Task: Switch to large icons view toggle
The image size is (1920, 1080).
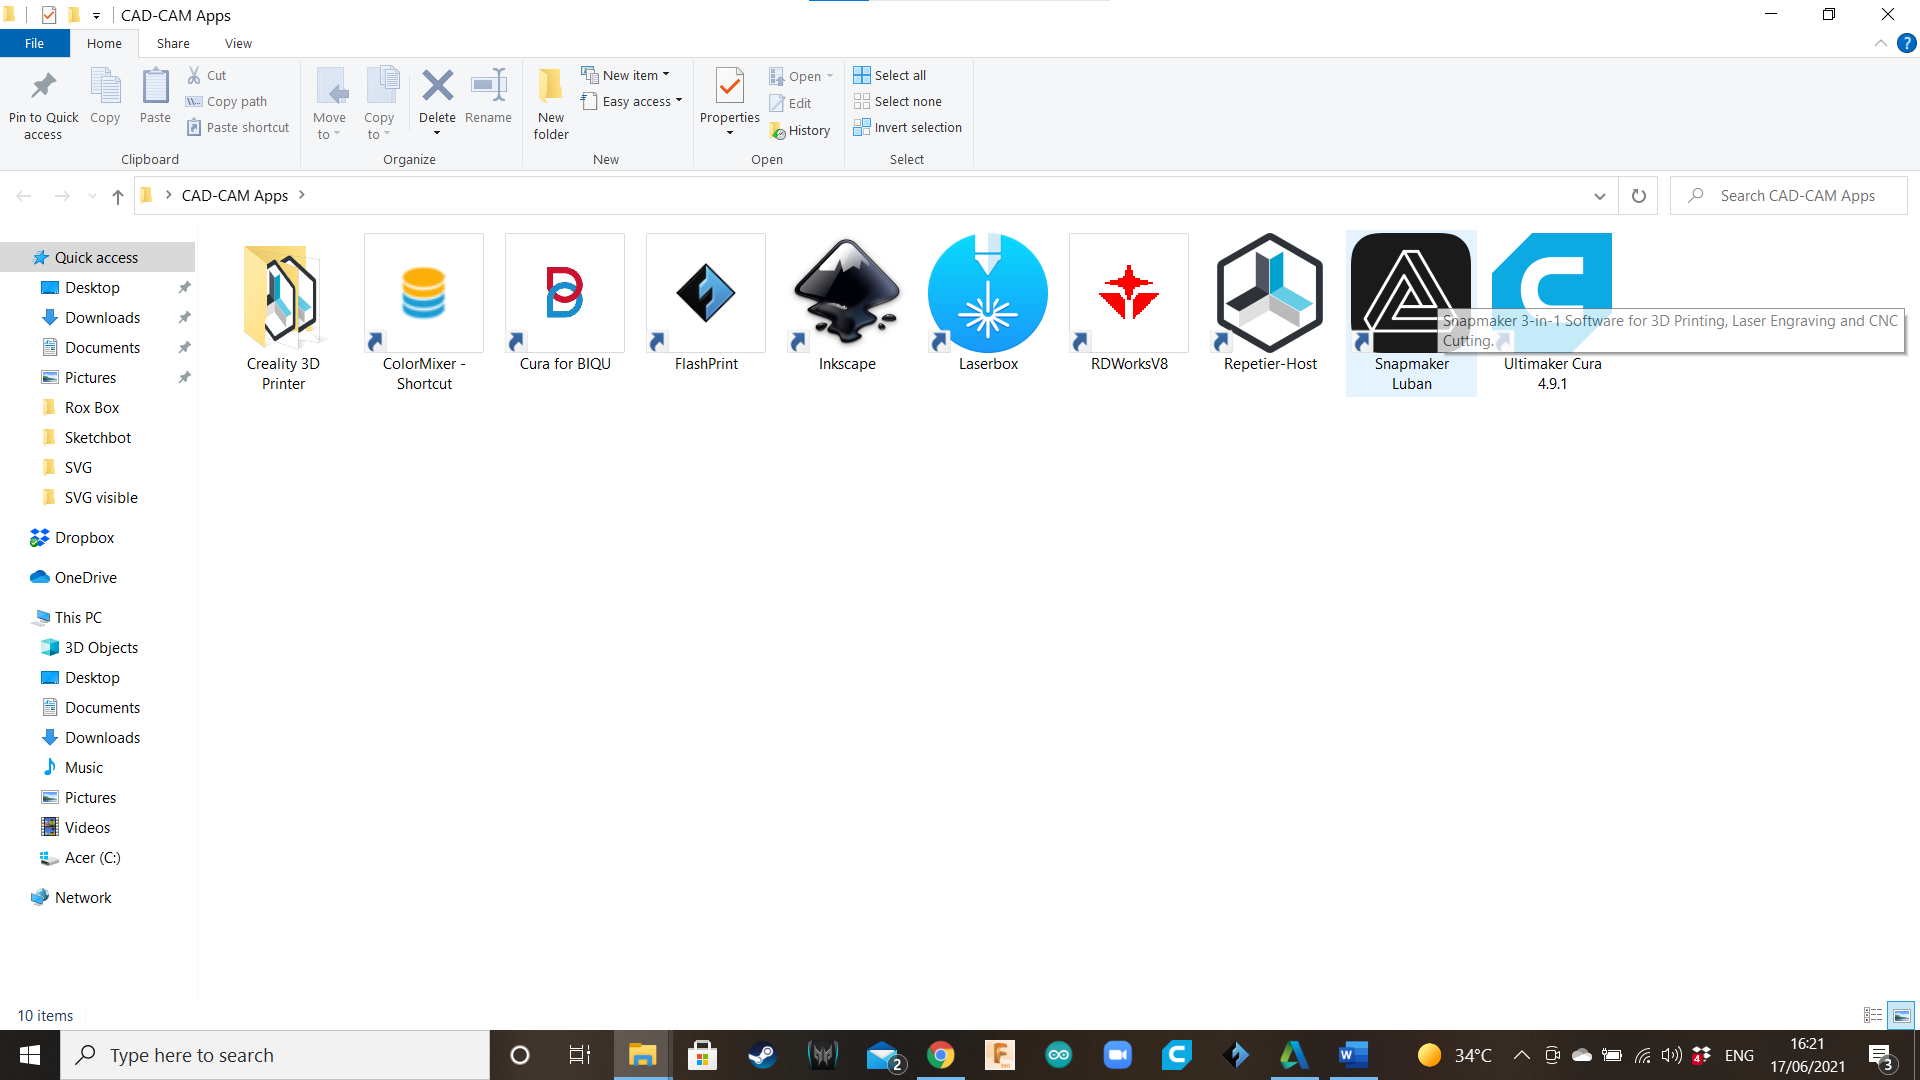Action: (1901, 1015)
